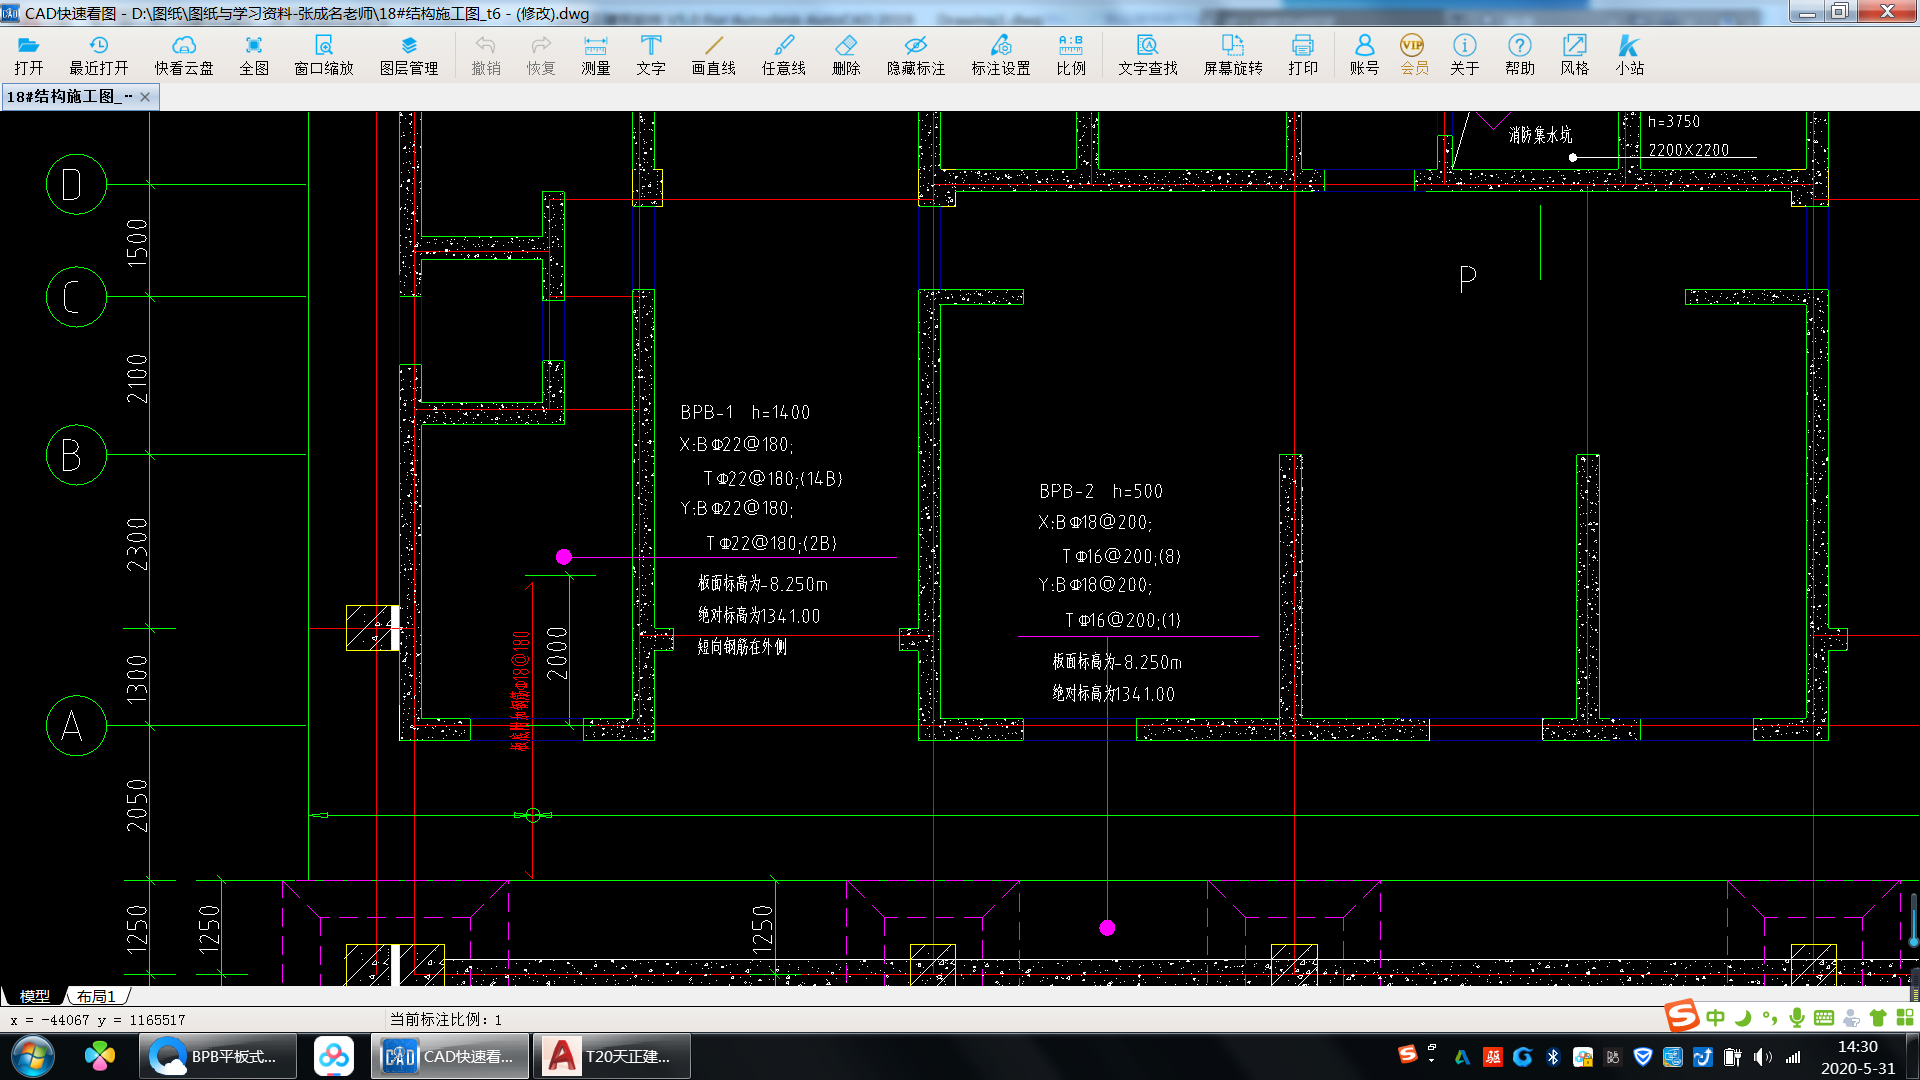Image resolution: width=1920 pixels, height=1080 pixels.
Task: Show recently opened files (最近打开)
Action: pos(98,55)
